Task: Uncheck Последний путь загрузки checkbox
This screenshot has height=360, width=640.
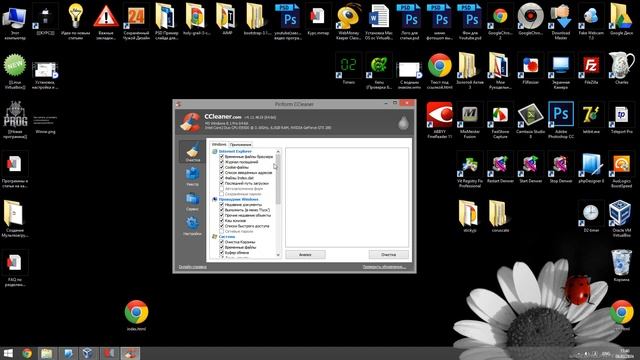Action: click(222, 183)
